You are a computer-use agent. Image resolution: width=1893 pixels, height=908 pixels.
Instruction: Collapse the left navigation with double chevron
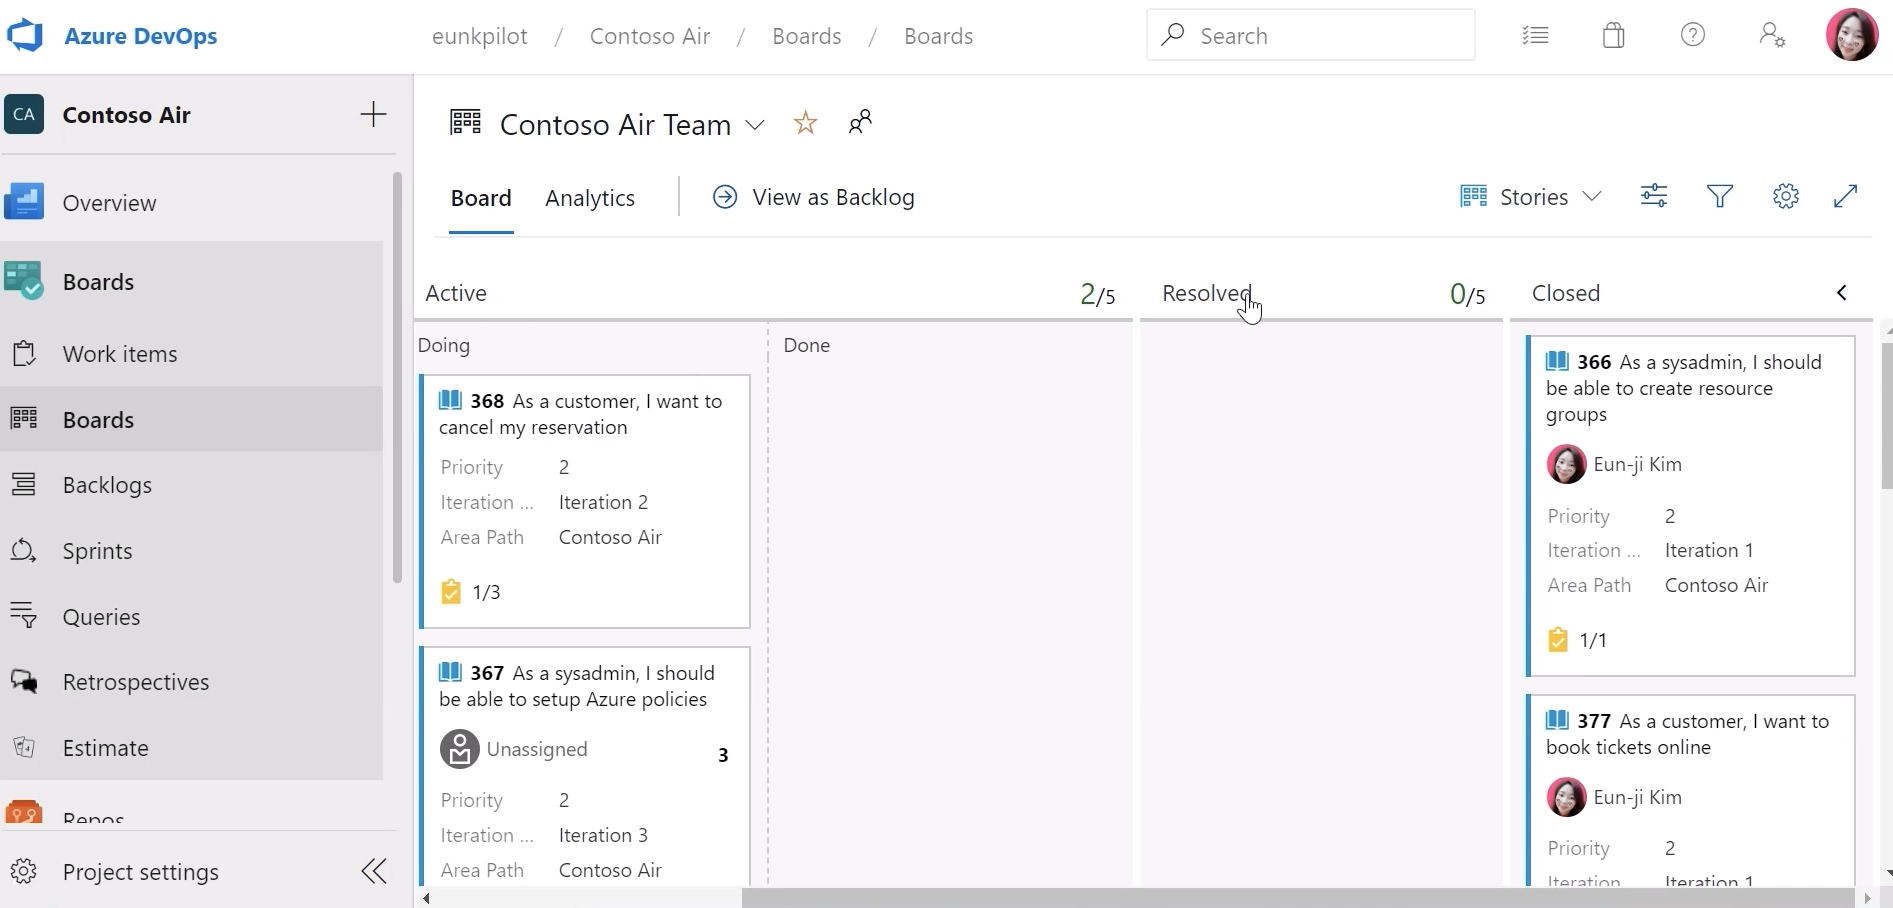(374, 871)
